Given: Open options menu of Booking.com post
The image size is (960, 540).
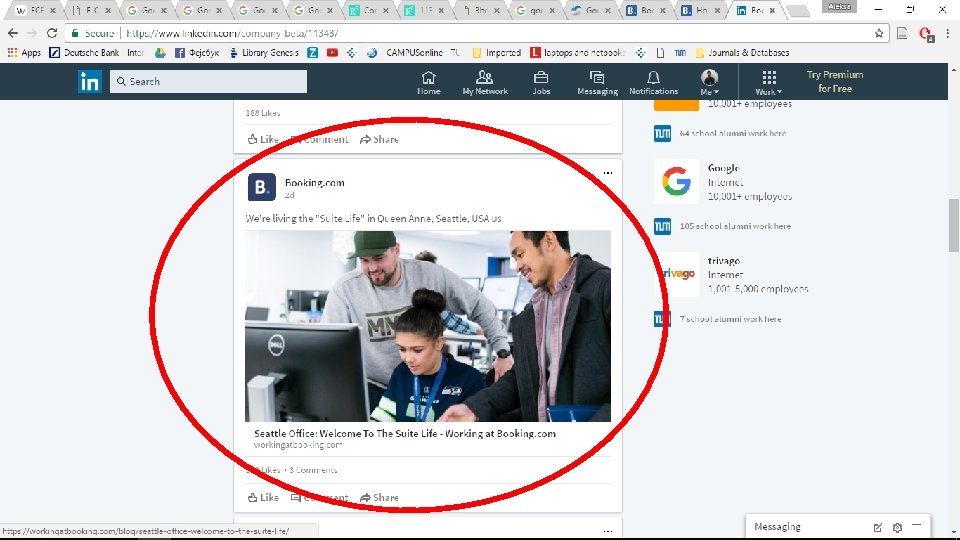Looking at the screenshot, I should click(x=607, y=173).
